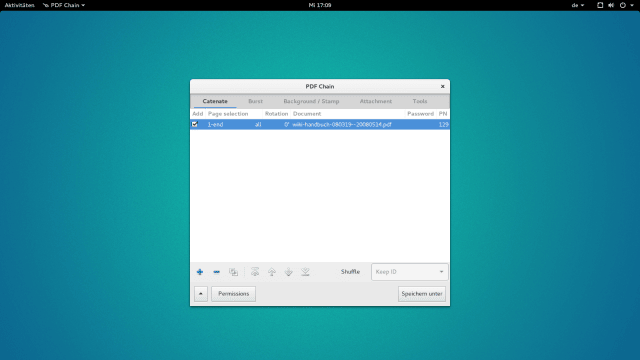Move selected file to top

point(255,272)
